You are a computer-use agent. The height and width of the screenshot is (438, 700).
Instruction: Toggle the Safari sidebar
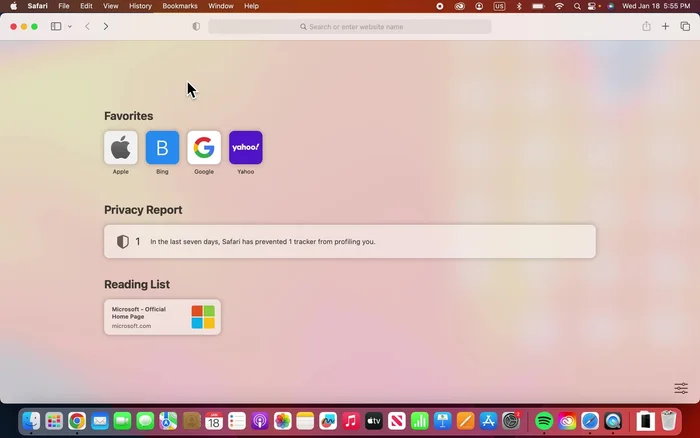pos(56,26)
